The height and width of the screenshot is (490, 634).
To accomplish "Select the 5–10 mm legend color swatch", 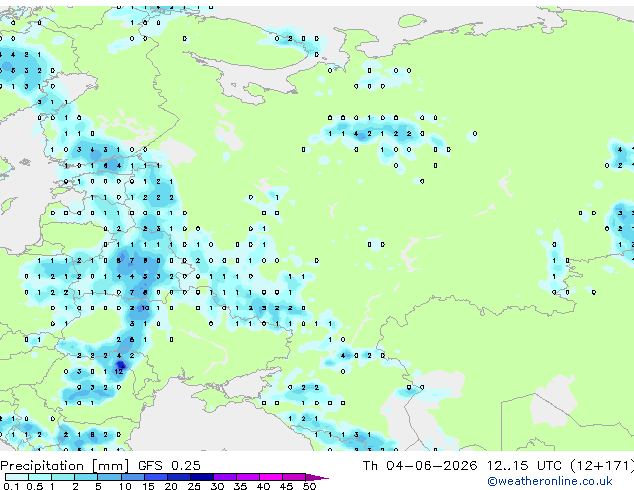I will pyautogui.click(x=109, y=477).
